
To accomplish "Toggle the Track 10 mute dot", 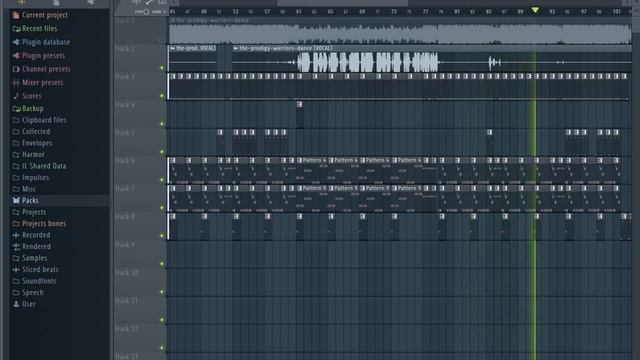I will [x=162, y=292].
